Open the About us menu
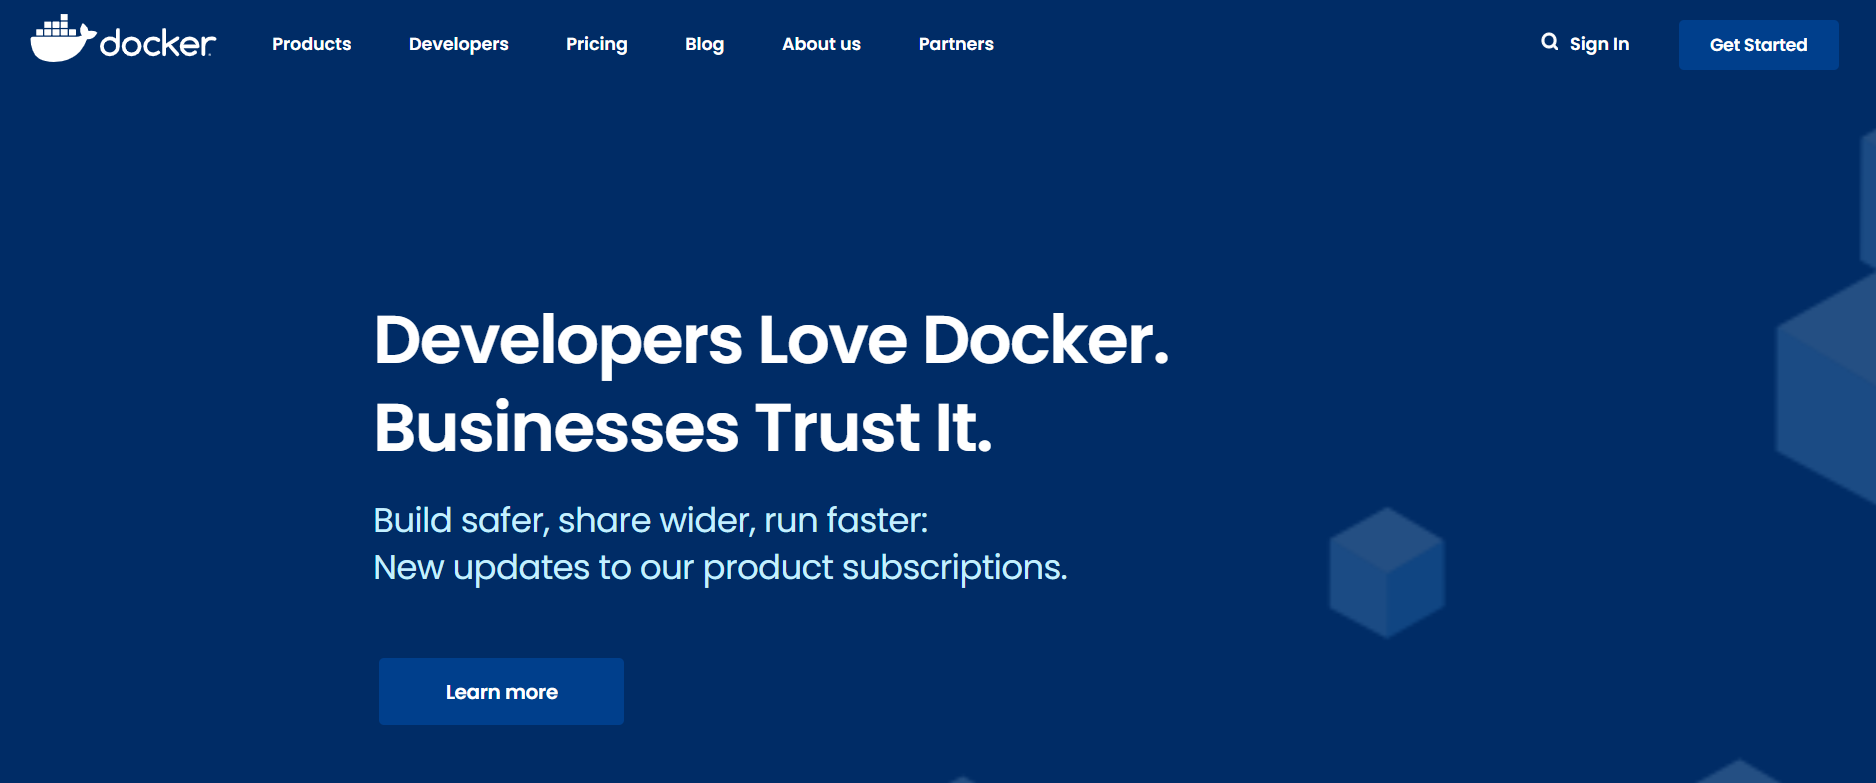Image resolution: width=1876 pixels, height=783 pixels. pos(821,44)
